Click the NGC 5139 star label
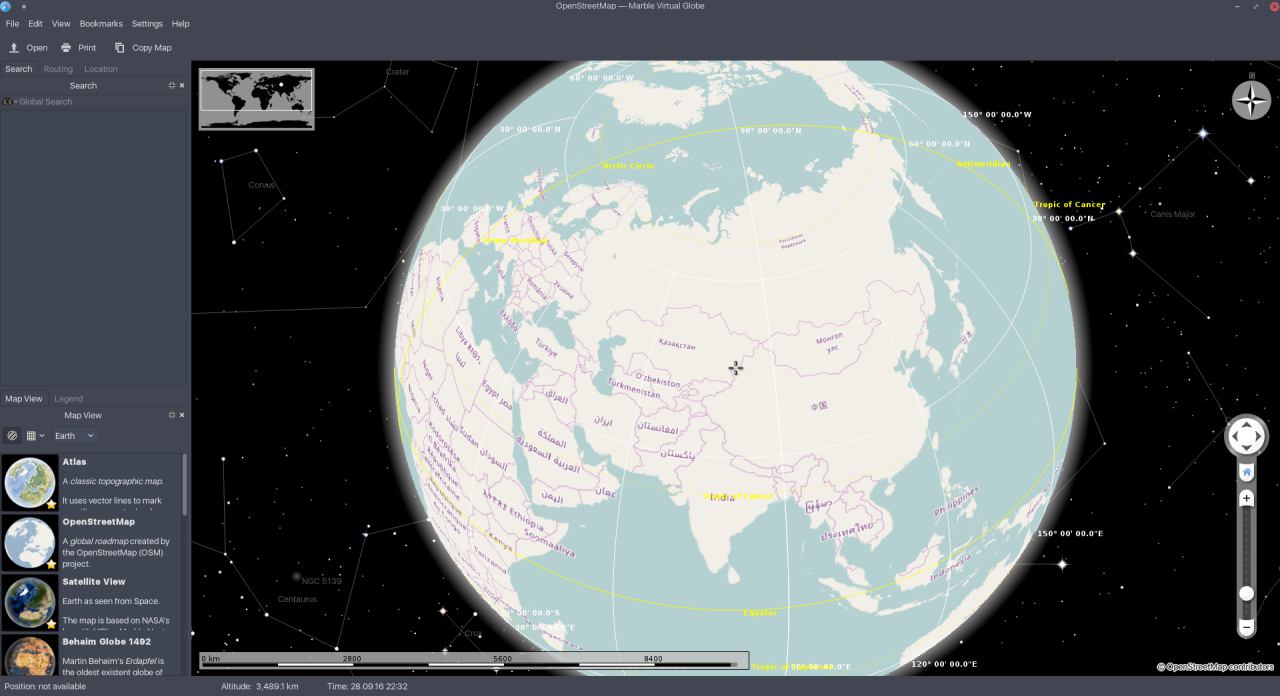 click(322, 580)
